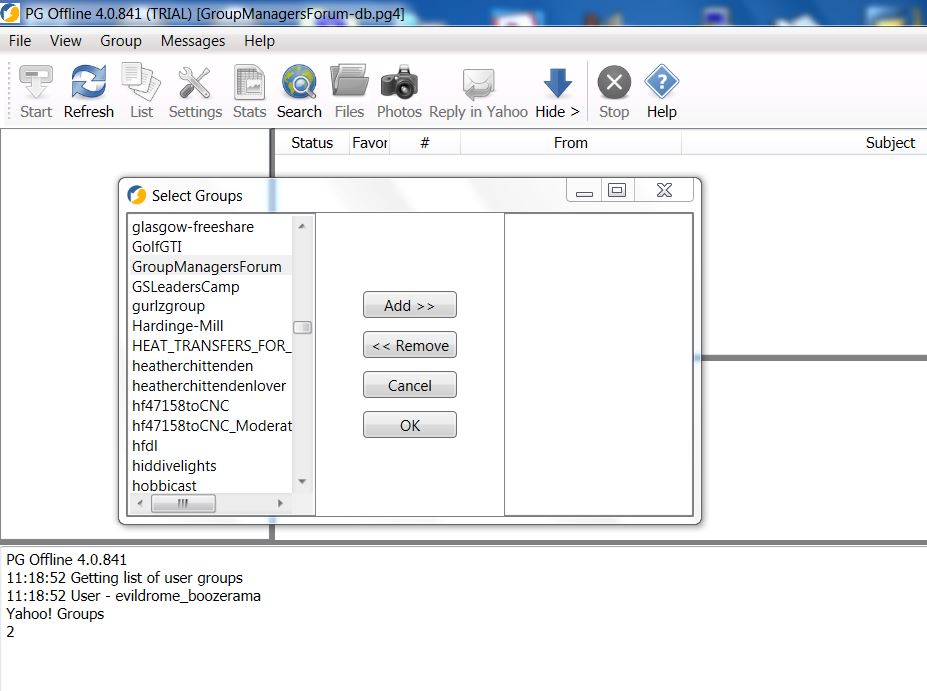Select gurlzgroup in the group list
Viewport: 927px width, 691px height.
click(210, 306)
